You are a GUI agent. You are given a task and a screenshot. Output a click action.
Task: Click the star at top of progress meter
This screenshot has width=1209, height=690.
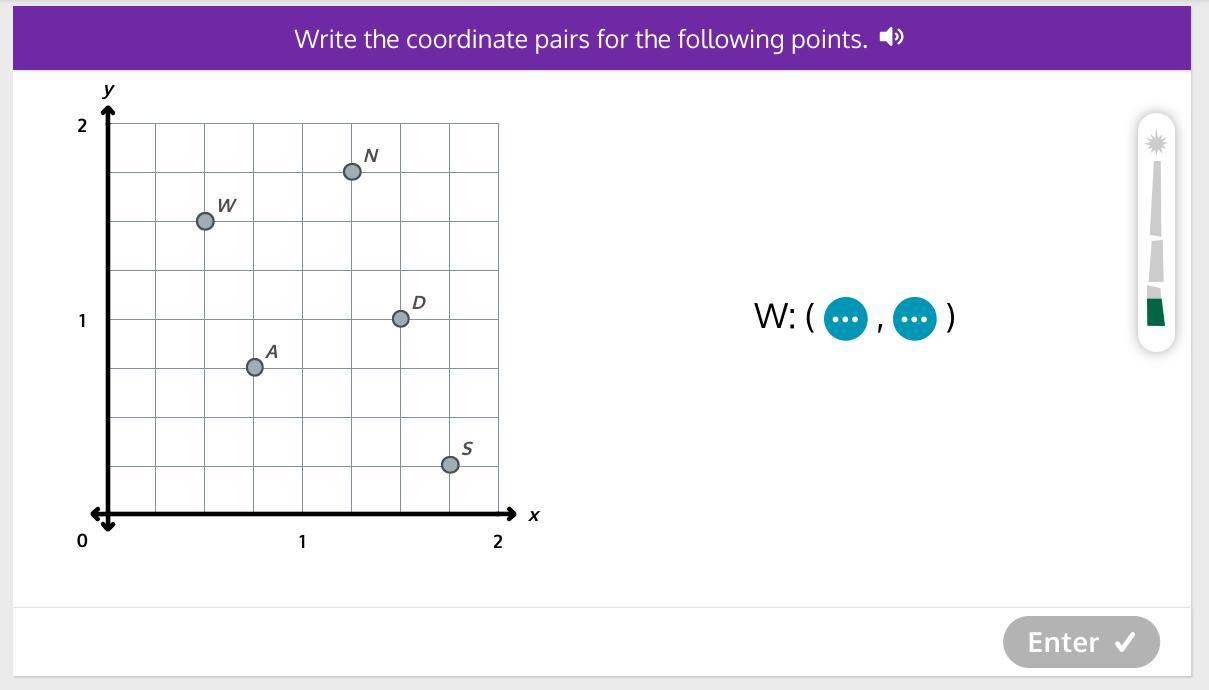[x=1156, y=142]
